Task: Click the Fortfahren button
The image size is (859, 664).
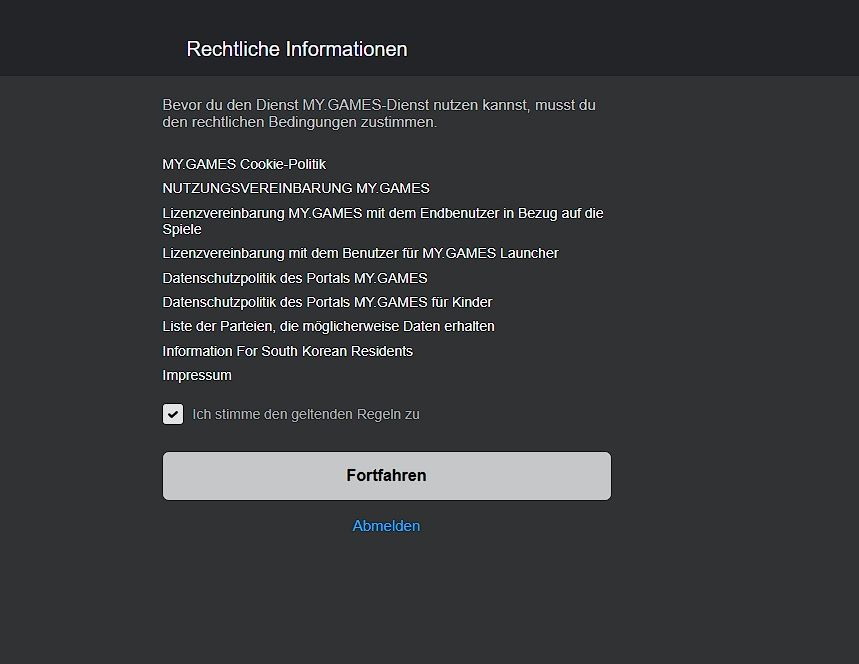Action: (387, 476)
